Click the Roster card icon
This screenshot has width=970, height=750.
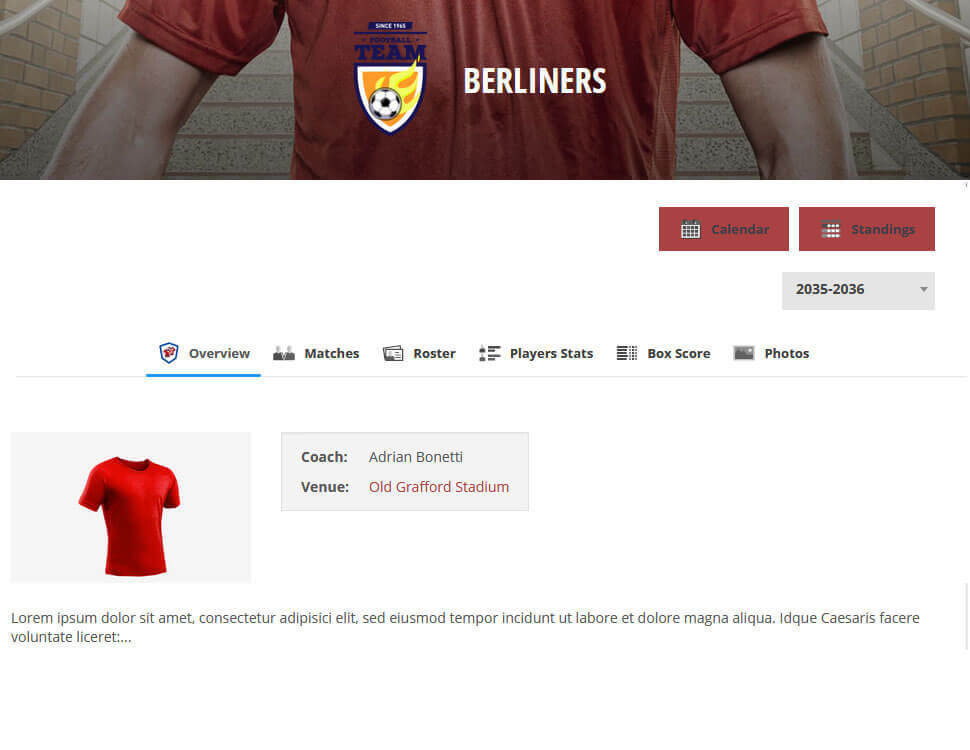393,353
